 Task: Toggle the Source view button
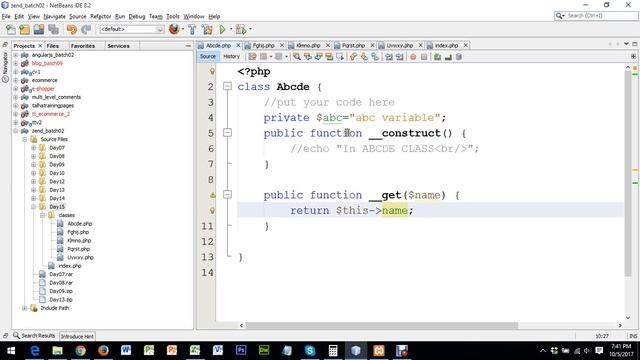pos(207,56)
